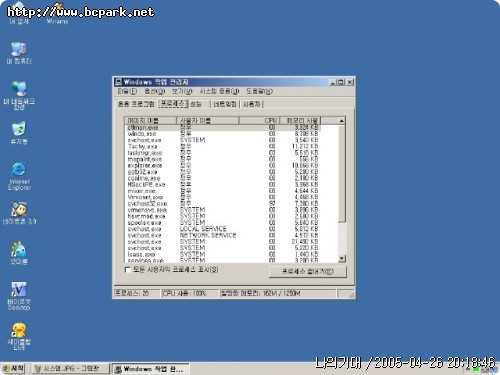Open the V-icon Desktop shortcut
Image resolution: width=500 pixels, height=375 pixels.
[x=19, y=296]
